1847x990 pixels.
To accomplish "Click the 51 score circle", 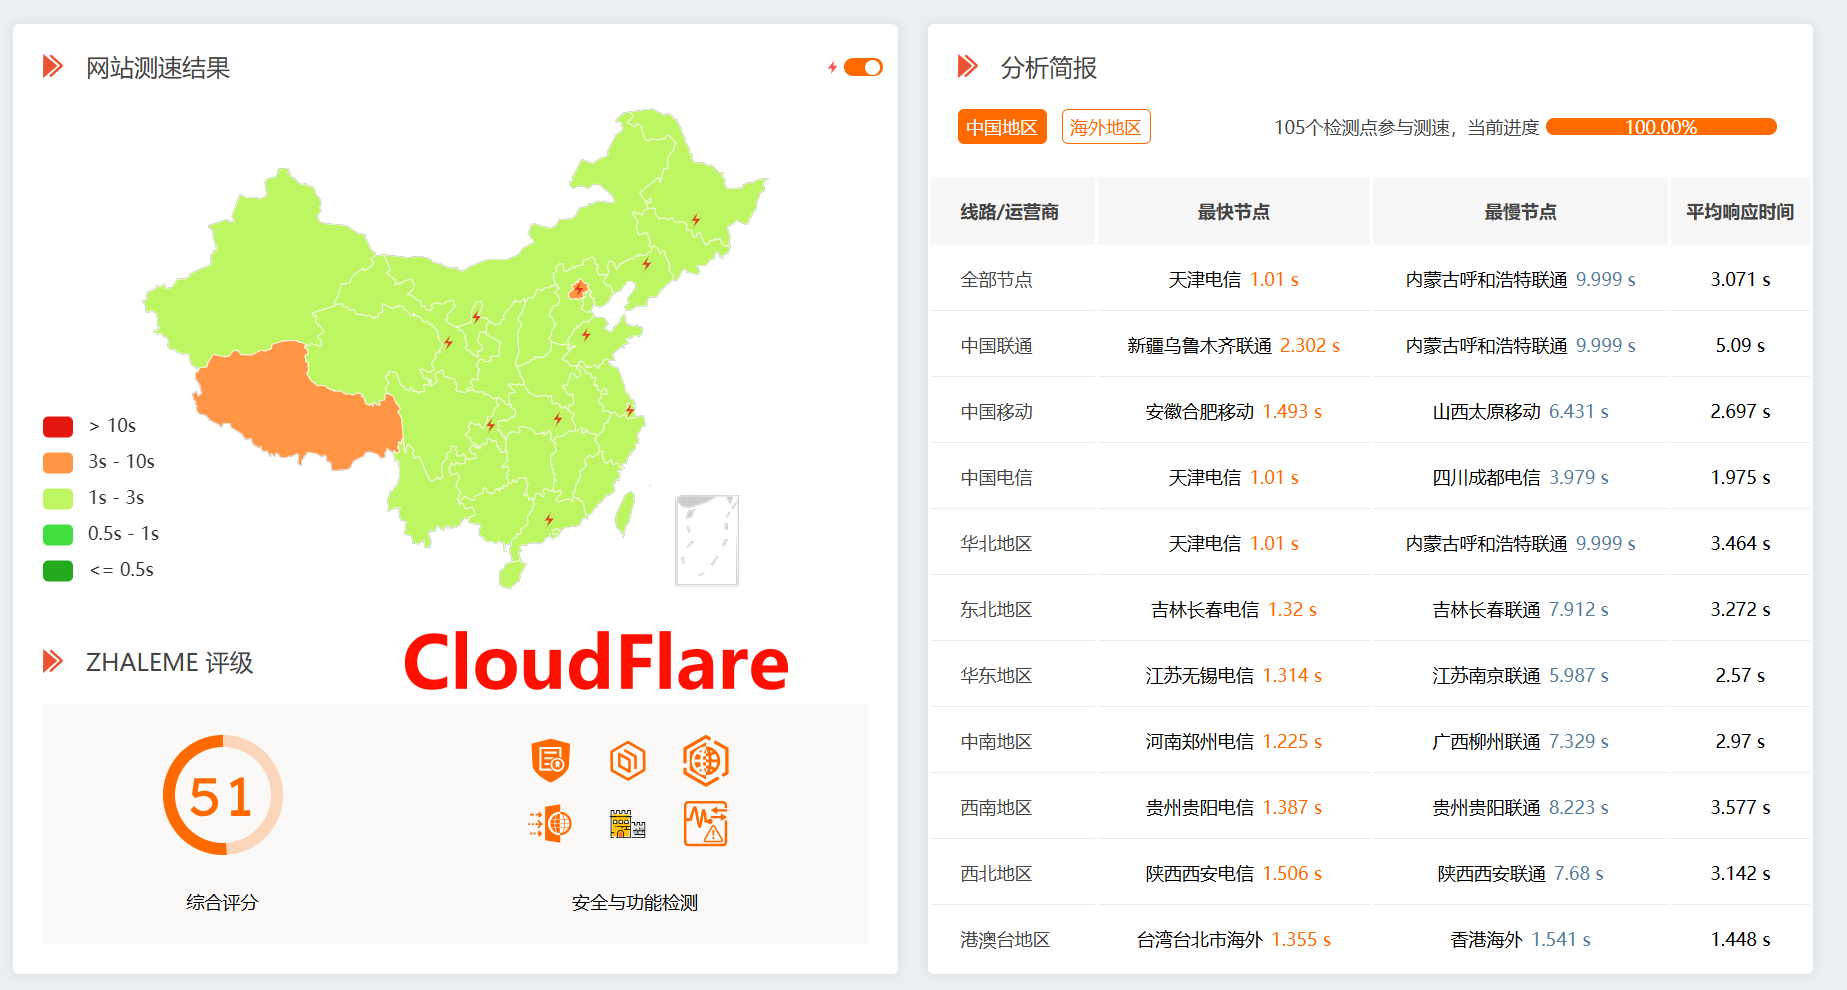I will tap(222, 796).
